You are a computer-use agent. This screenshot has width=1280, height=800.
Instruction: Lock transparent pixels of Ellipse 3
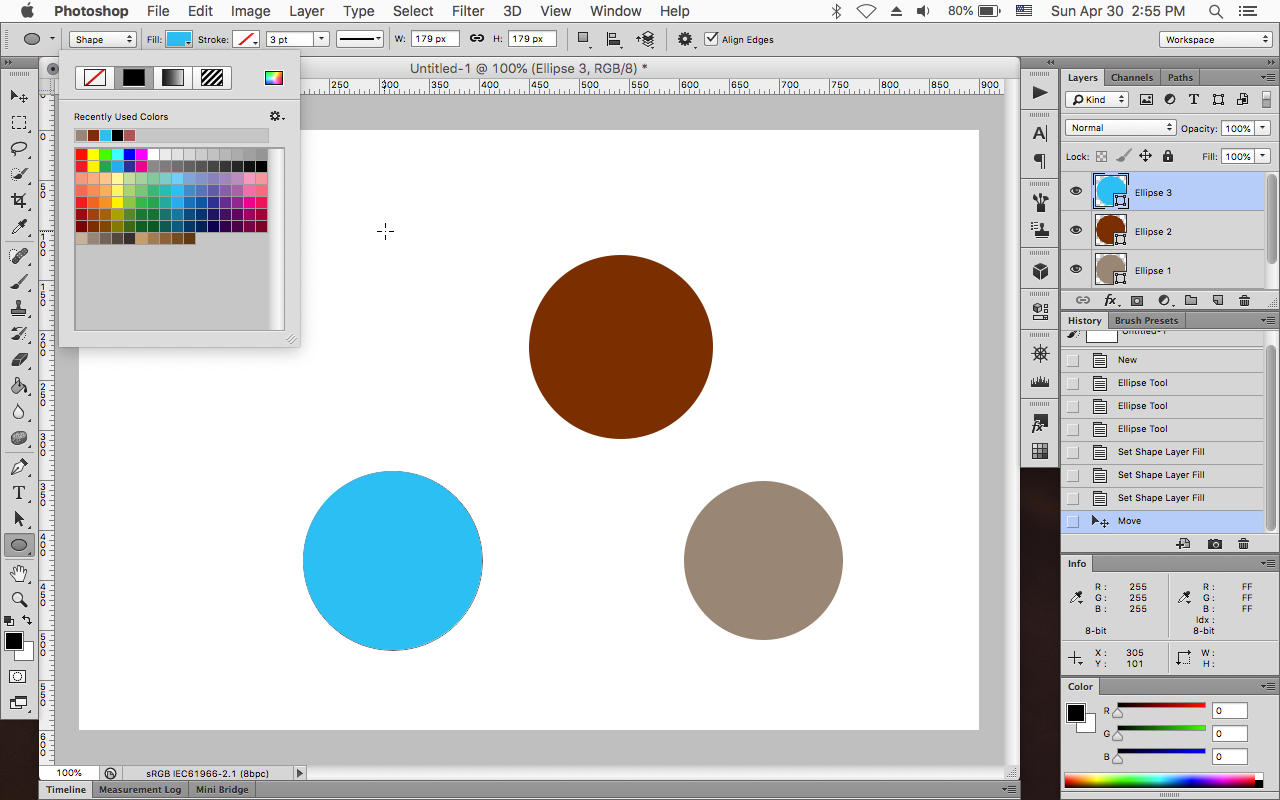pyautogui.click(x=1100, y=156)
